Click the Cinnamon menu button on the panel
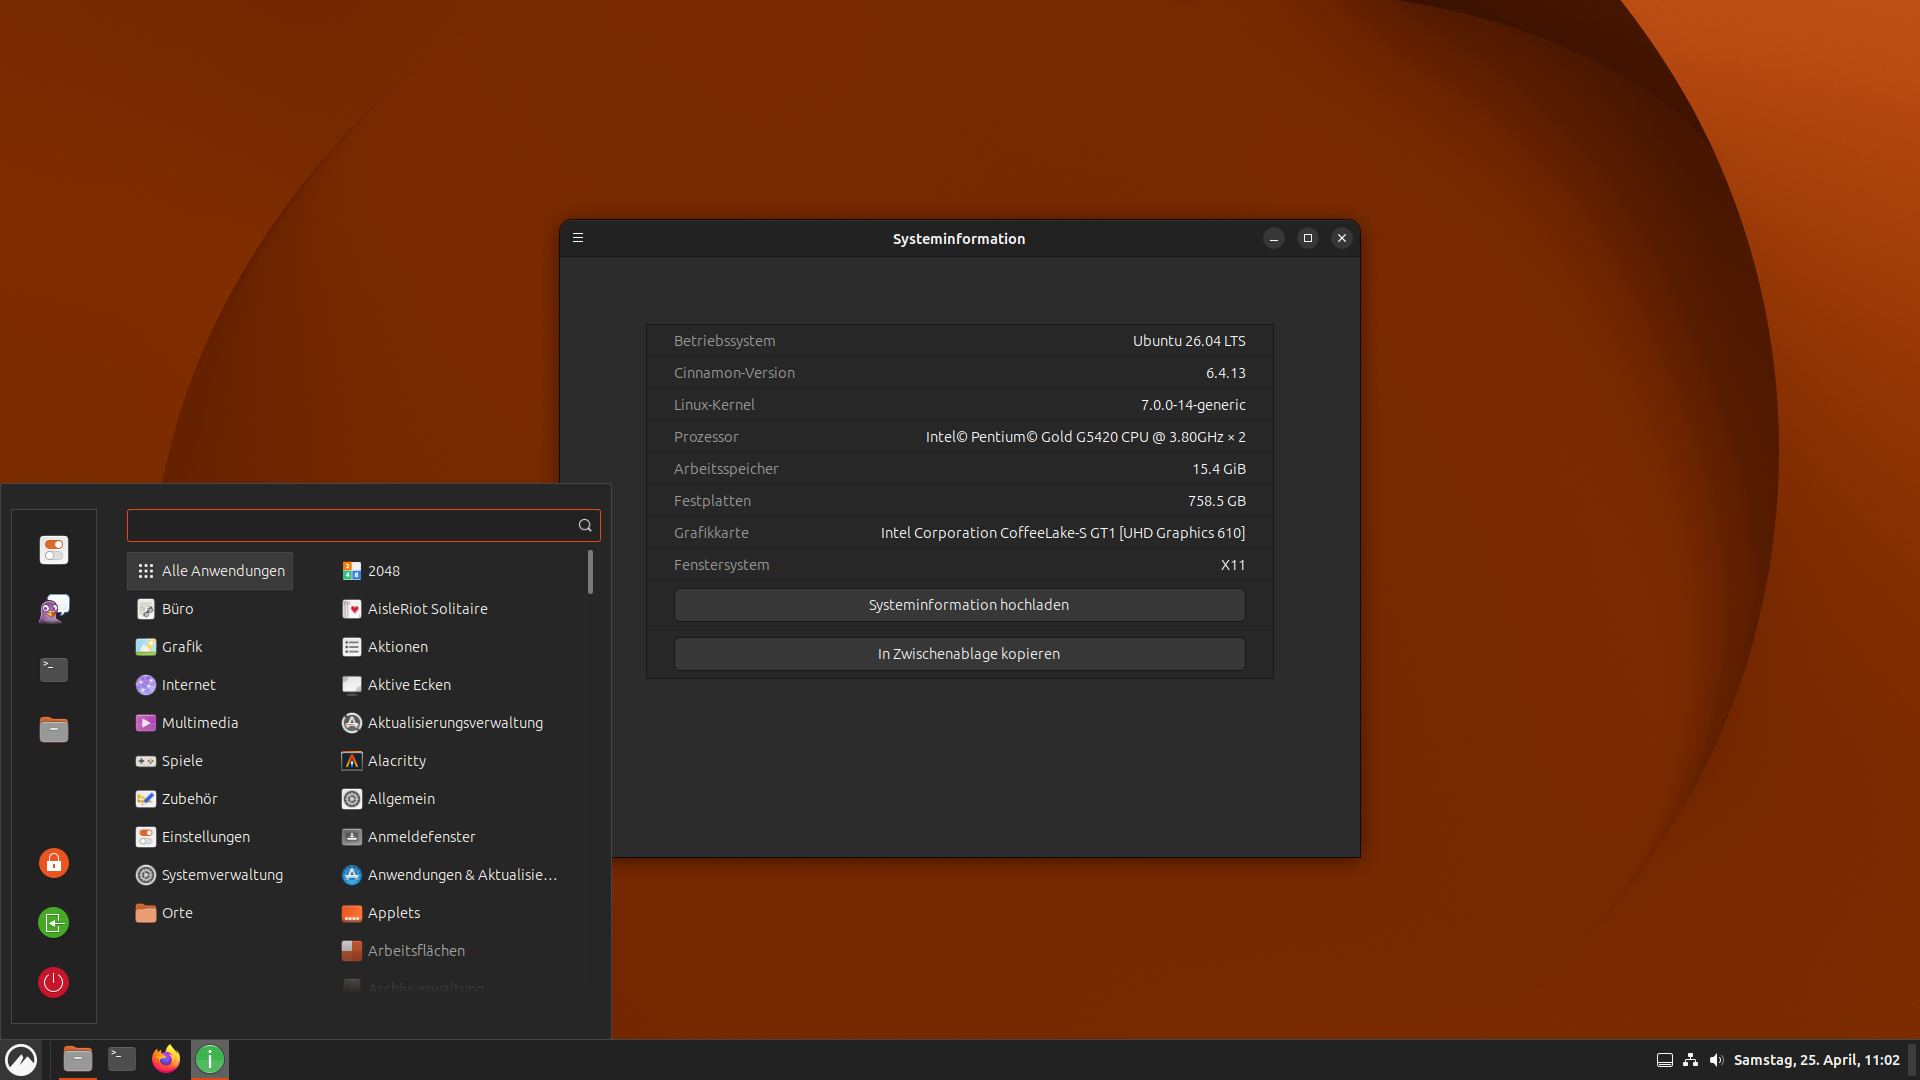The height and width of the screenshot is (1080, 1920). tap(21, 1060)
